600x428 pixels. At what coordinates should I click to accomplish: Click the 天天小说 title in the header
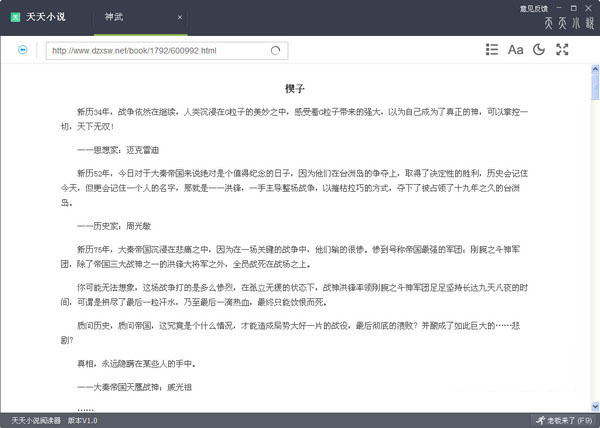[x=45, y=18]
